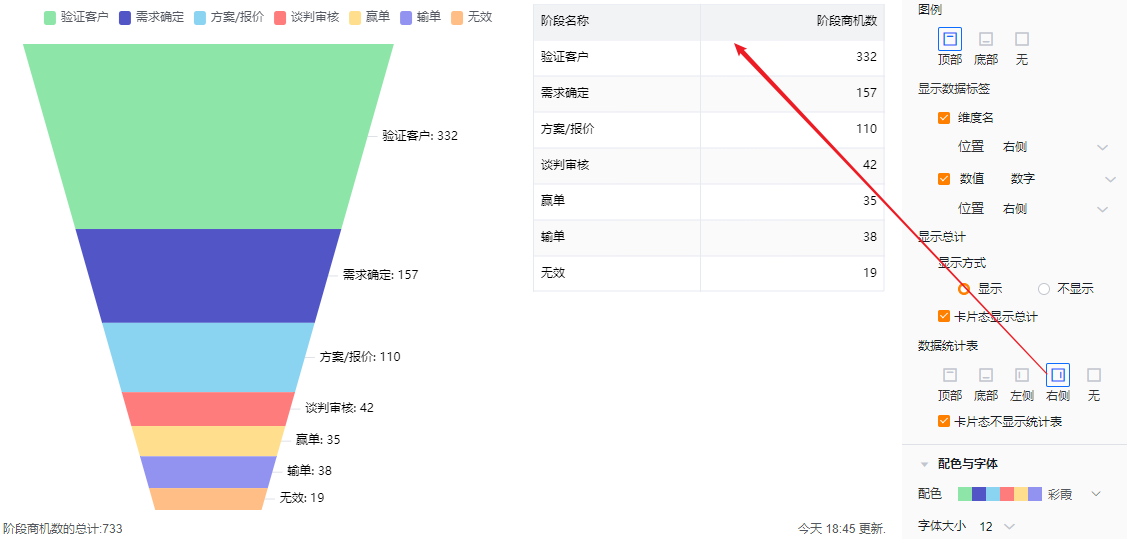The image size is (1127, 539).
Task: Select the 验证客户 table cell
Action: 617,57
